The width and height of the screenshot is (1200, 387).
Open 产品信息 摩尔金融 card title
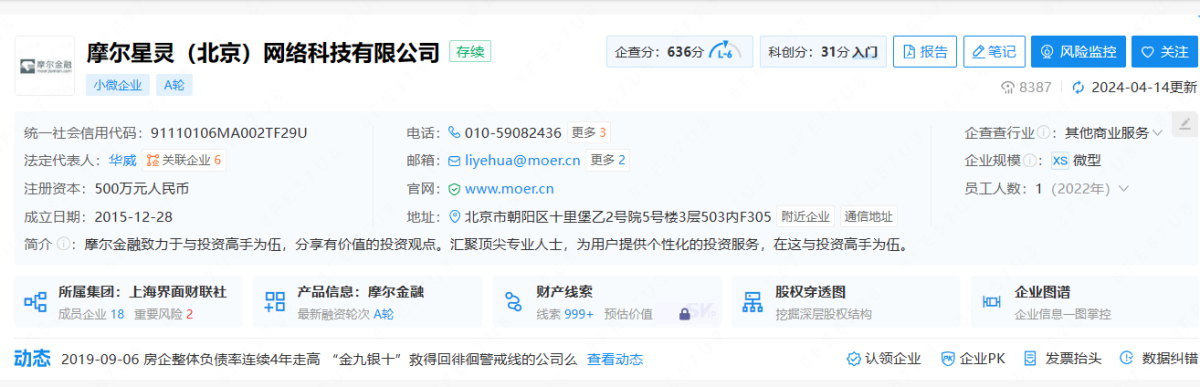pos(360,292)
